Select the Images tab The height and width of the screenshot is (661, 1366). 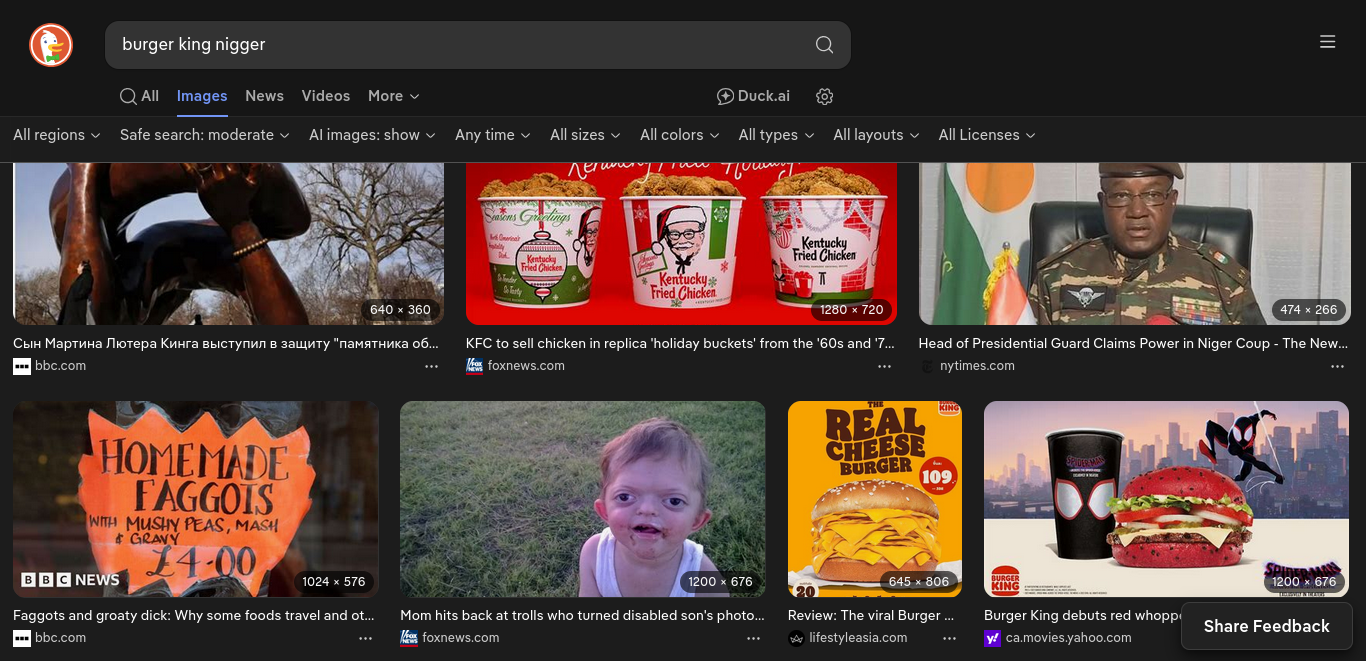(202, 96)
